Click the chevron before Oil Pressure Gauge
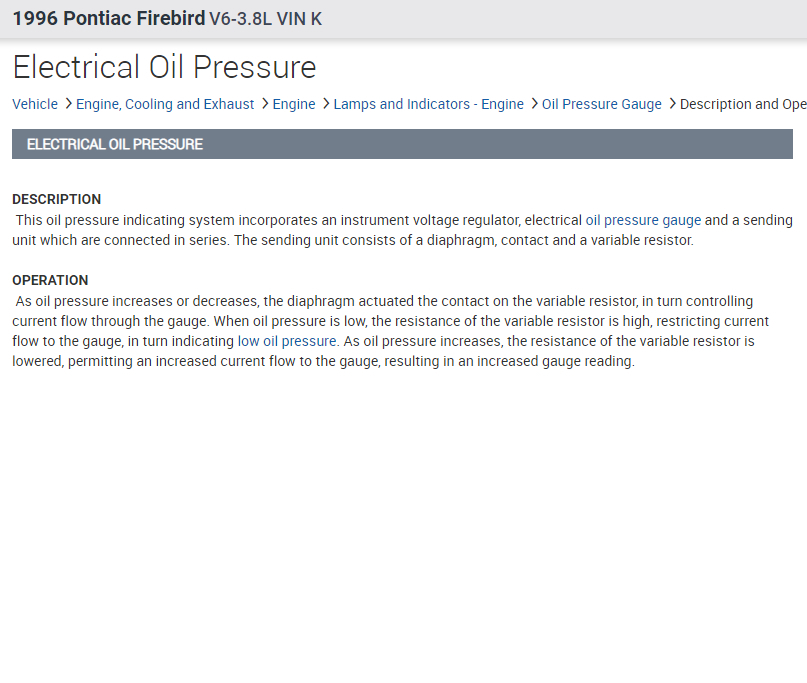 tap(534, 104)
